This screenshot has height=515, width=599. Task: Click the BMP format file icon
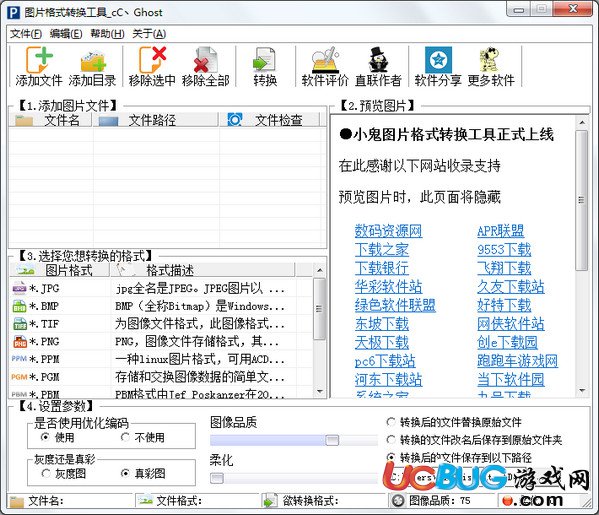coord(19,306)
